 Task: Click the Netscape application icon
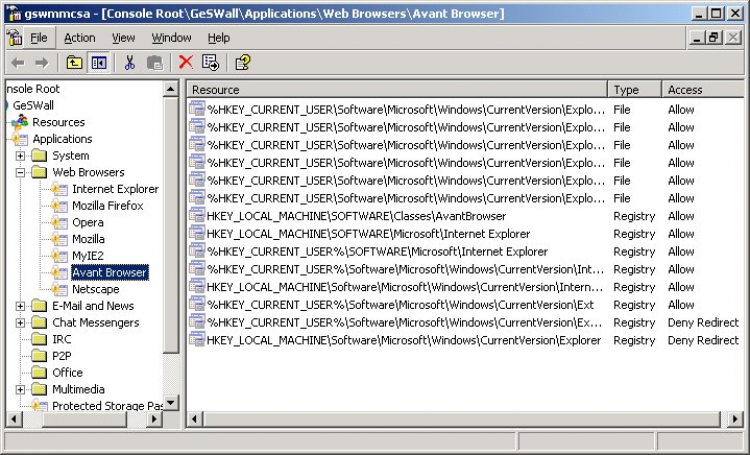pyautogui.click(x=59, y=289)
